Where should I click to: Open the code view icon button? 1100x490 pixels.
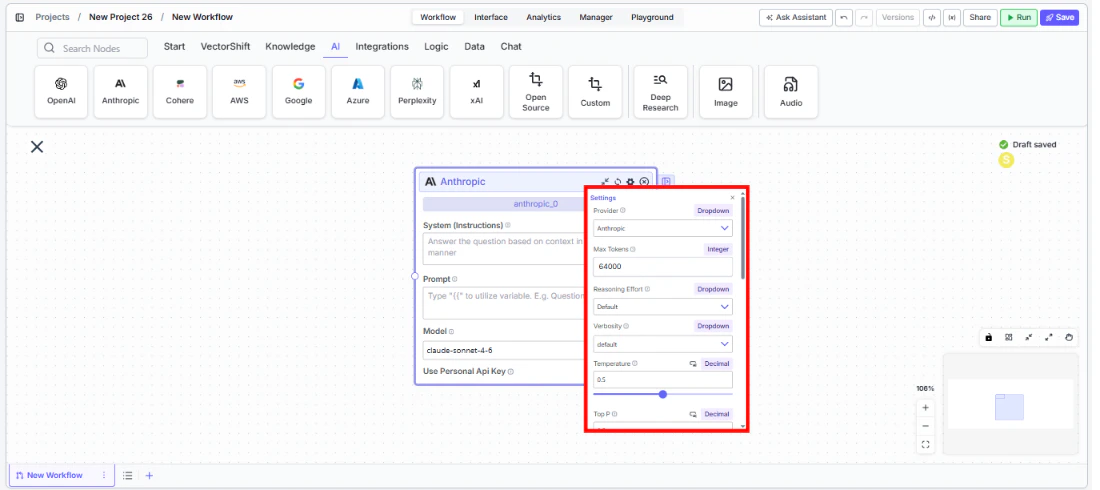click(932, 18)
